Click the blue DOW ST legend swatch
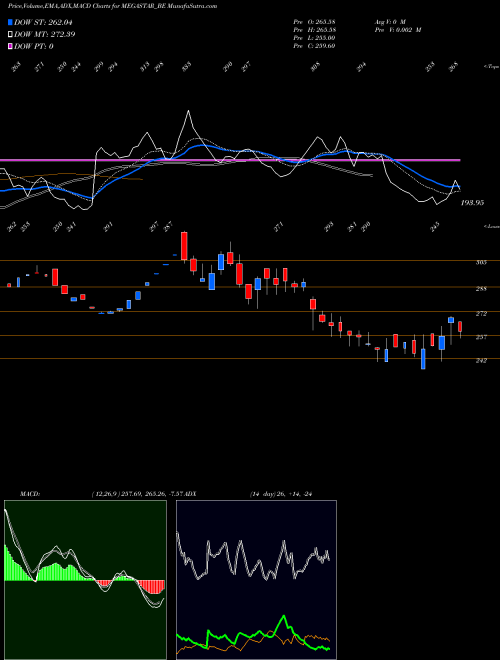 (x=10, y=22)
